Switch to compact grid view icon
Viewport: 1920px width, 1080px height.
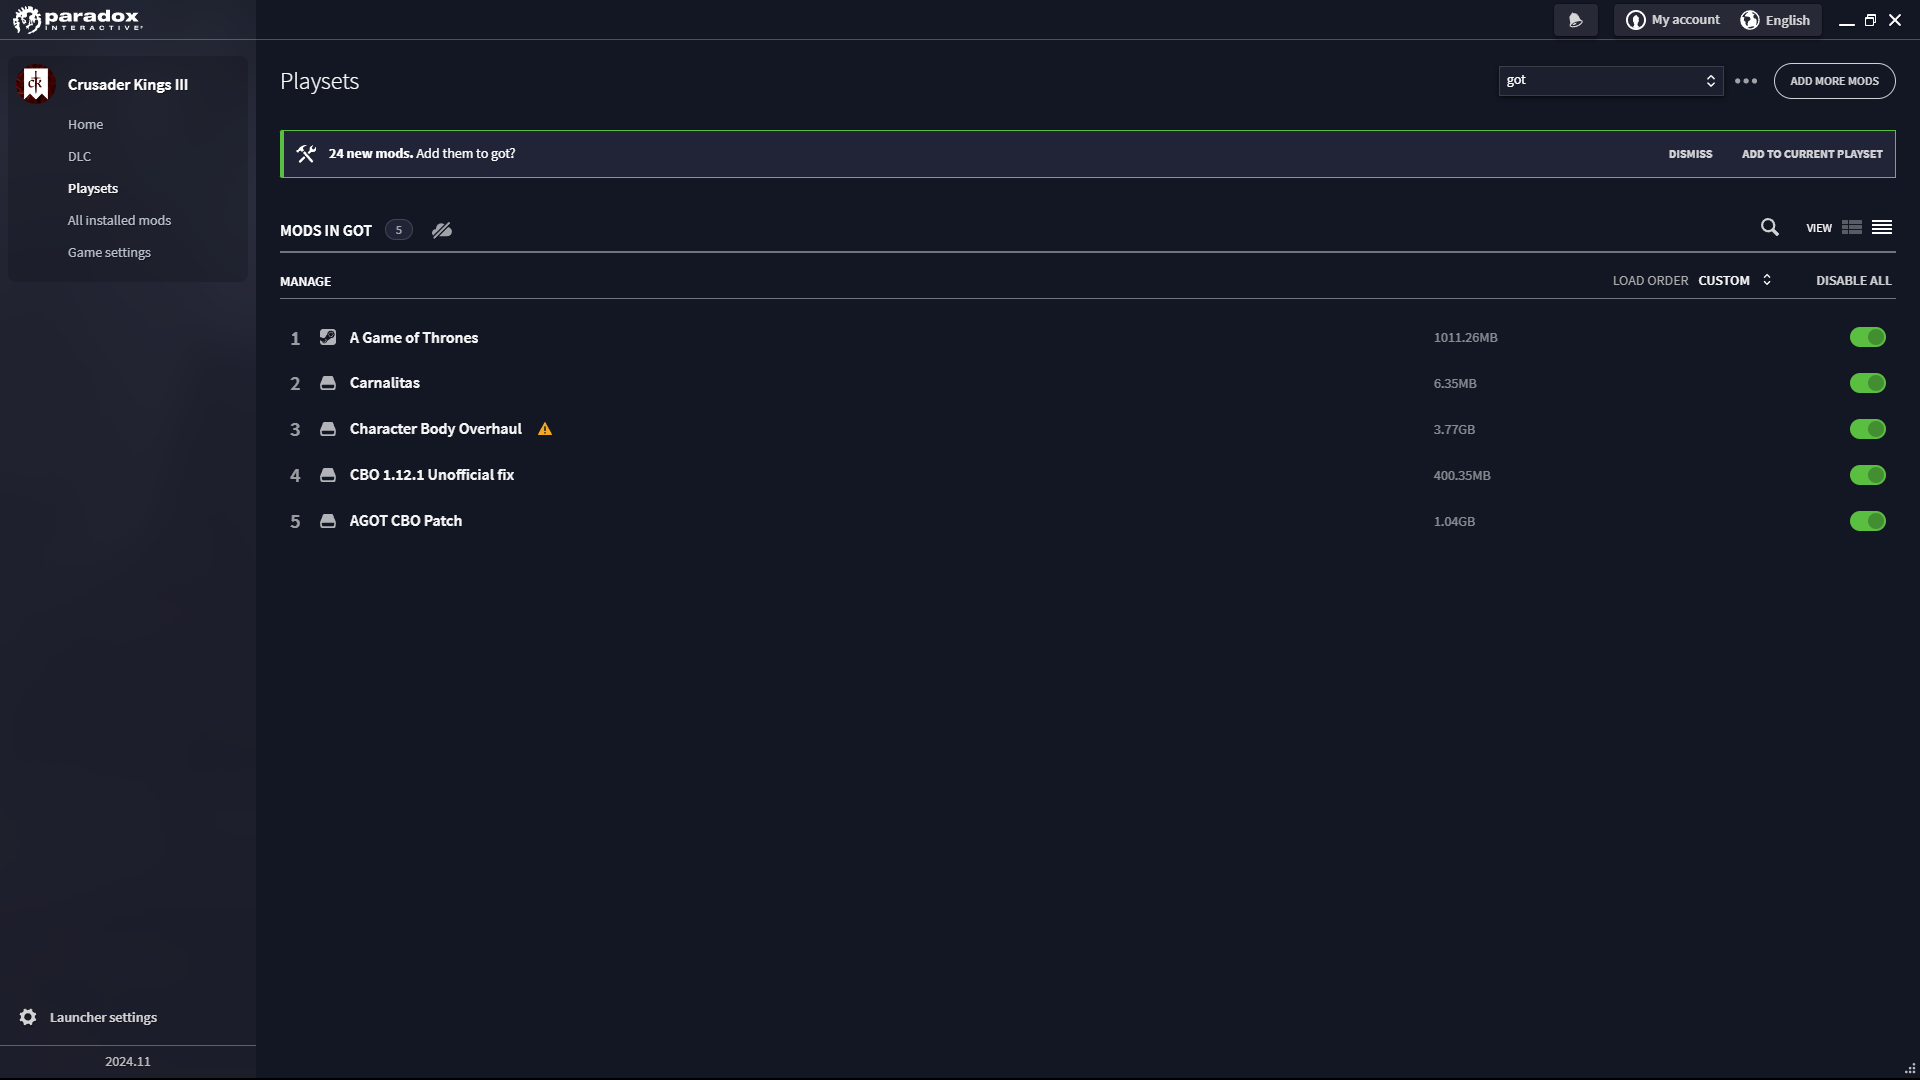1852,228
